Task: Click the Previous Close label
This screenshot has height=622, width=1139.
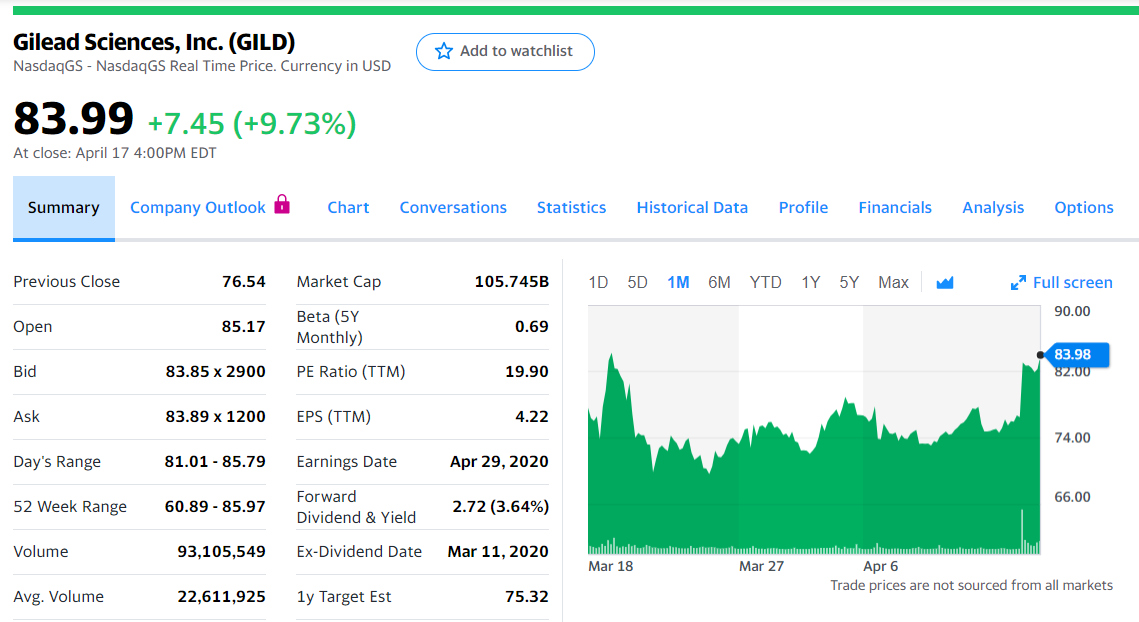Action: [x=67, y=282]
